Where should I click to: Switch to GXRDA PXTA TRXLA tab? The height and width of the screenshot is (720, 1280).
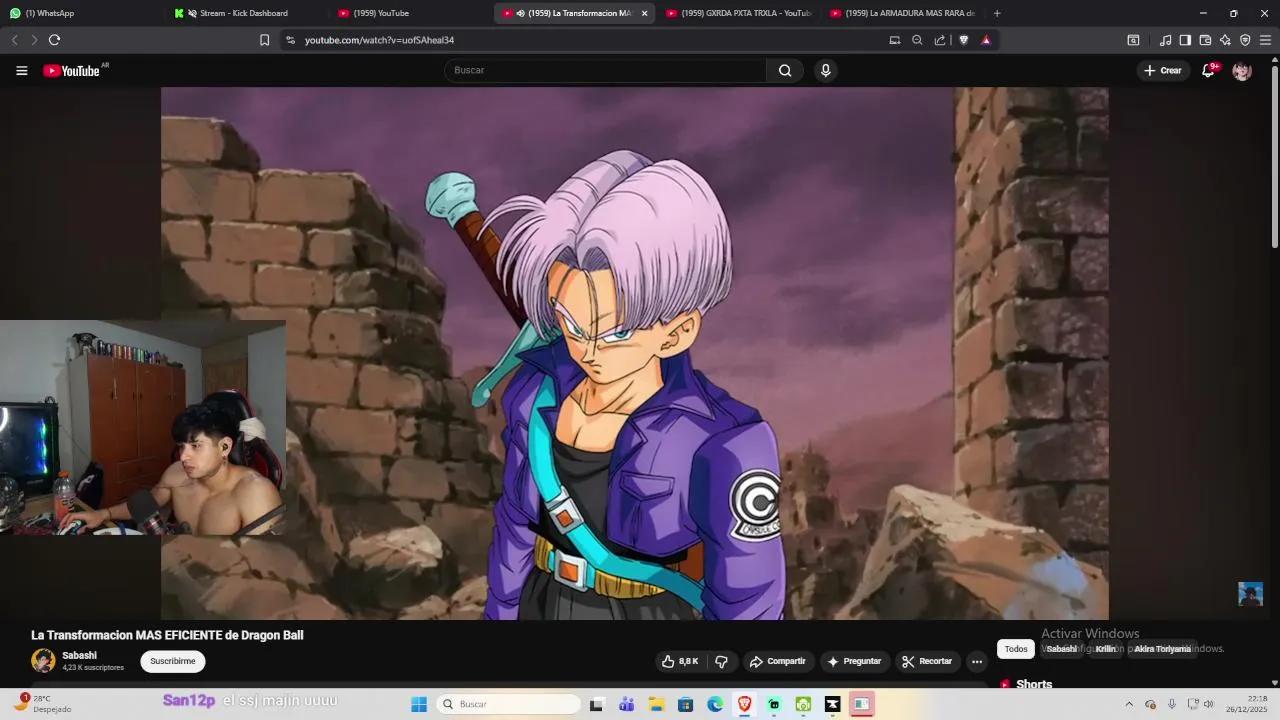click(x=738, y=13)
